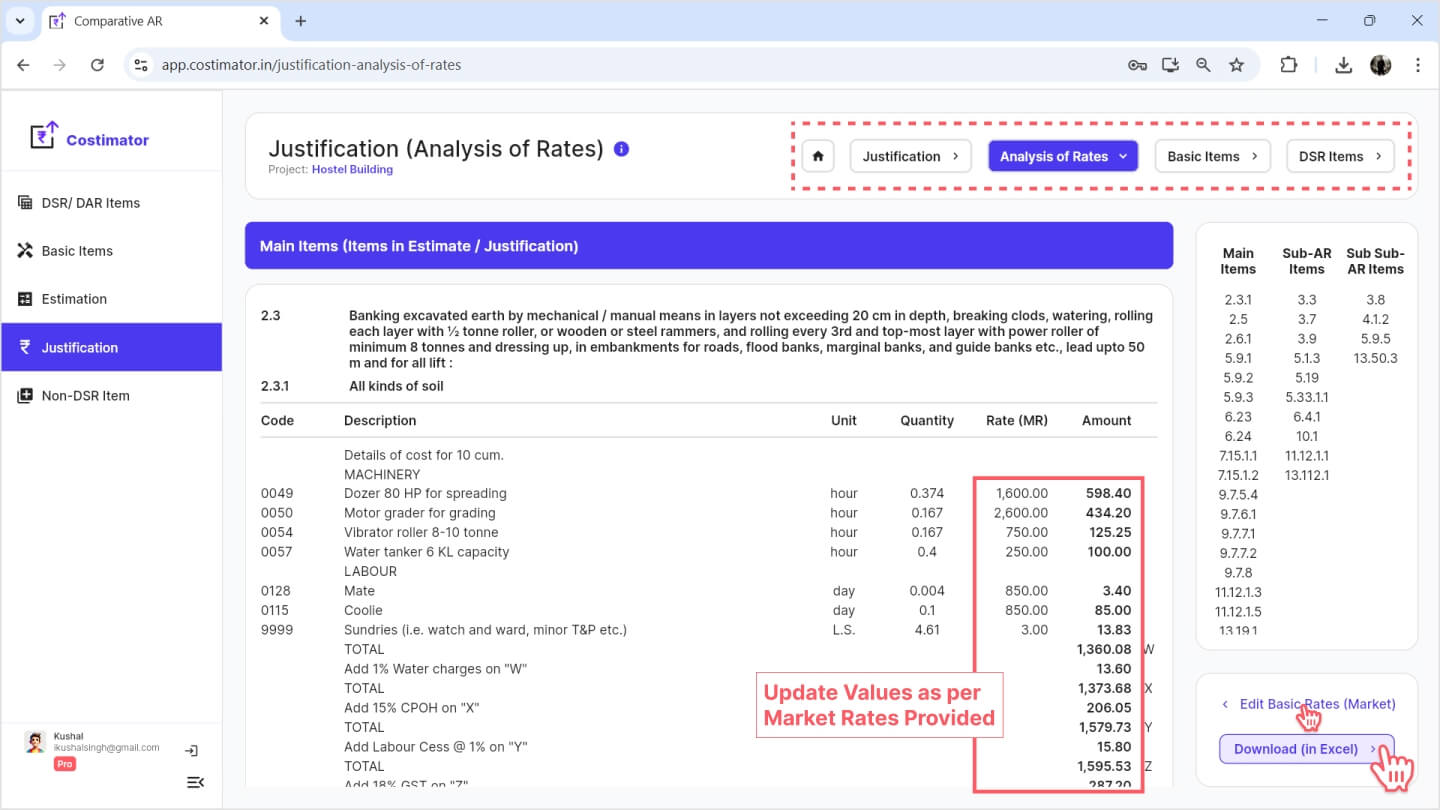Click the install app icon in toolbar
The image size is (1440, 810).
pyautogui.click(x=1170, y=65)
